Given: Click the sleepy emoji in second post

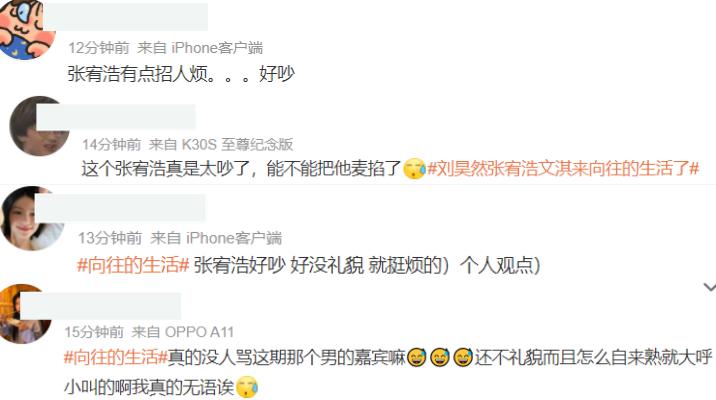Looking at the screenshot, I should [415, 169].
